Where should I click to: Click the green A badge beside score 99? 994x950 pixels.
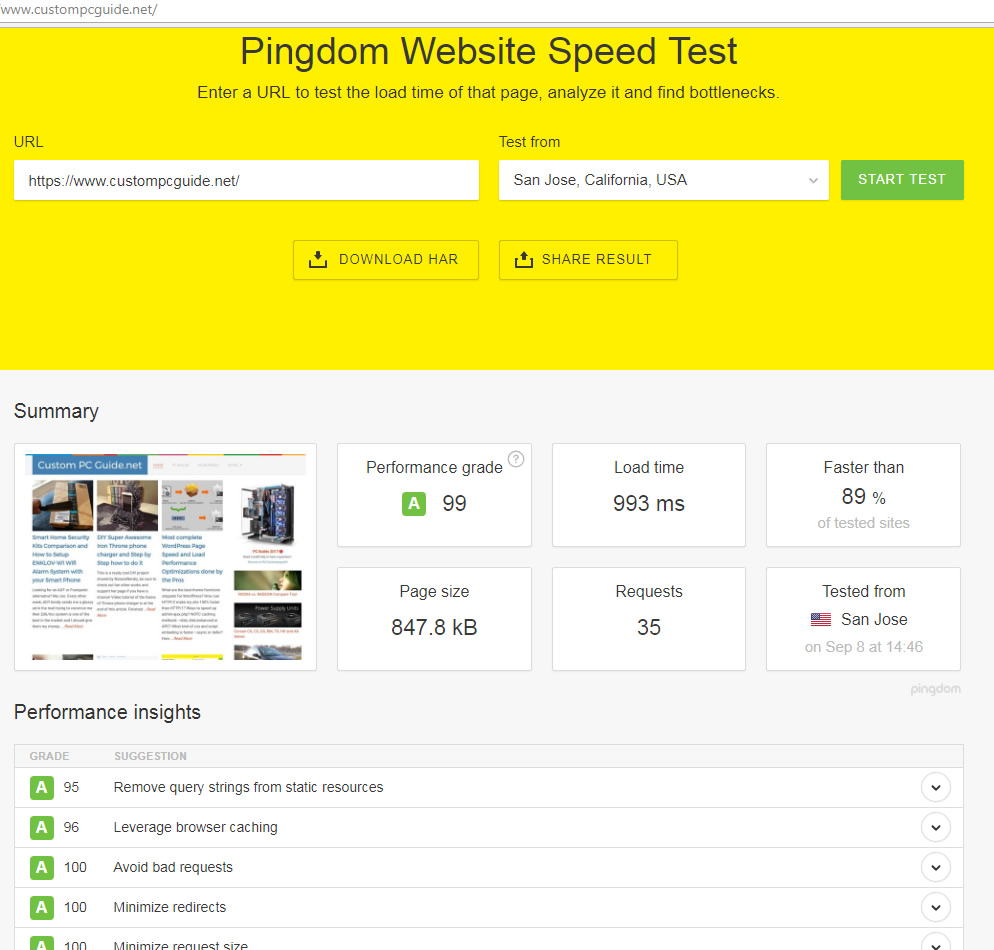click(x=414, y=504)
